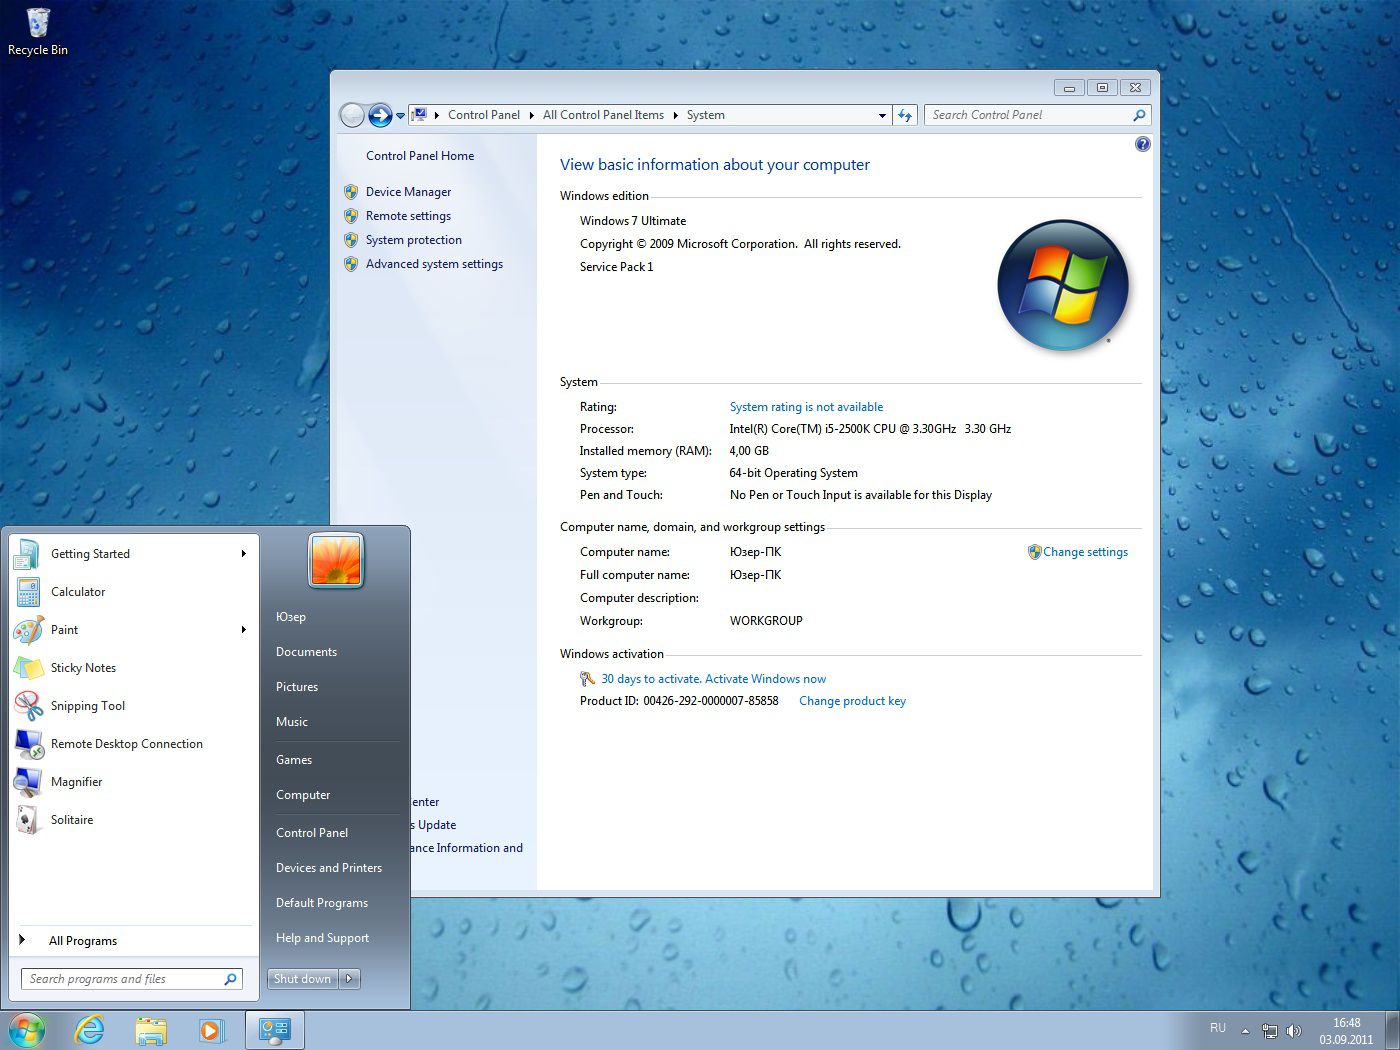Viewport: 1400px width, 1050px height.
Task: Click the Show desktop strip
Action: click(1392, 1030)
